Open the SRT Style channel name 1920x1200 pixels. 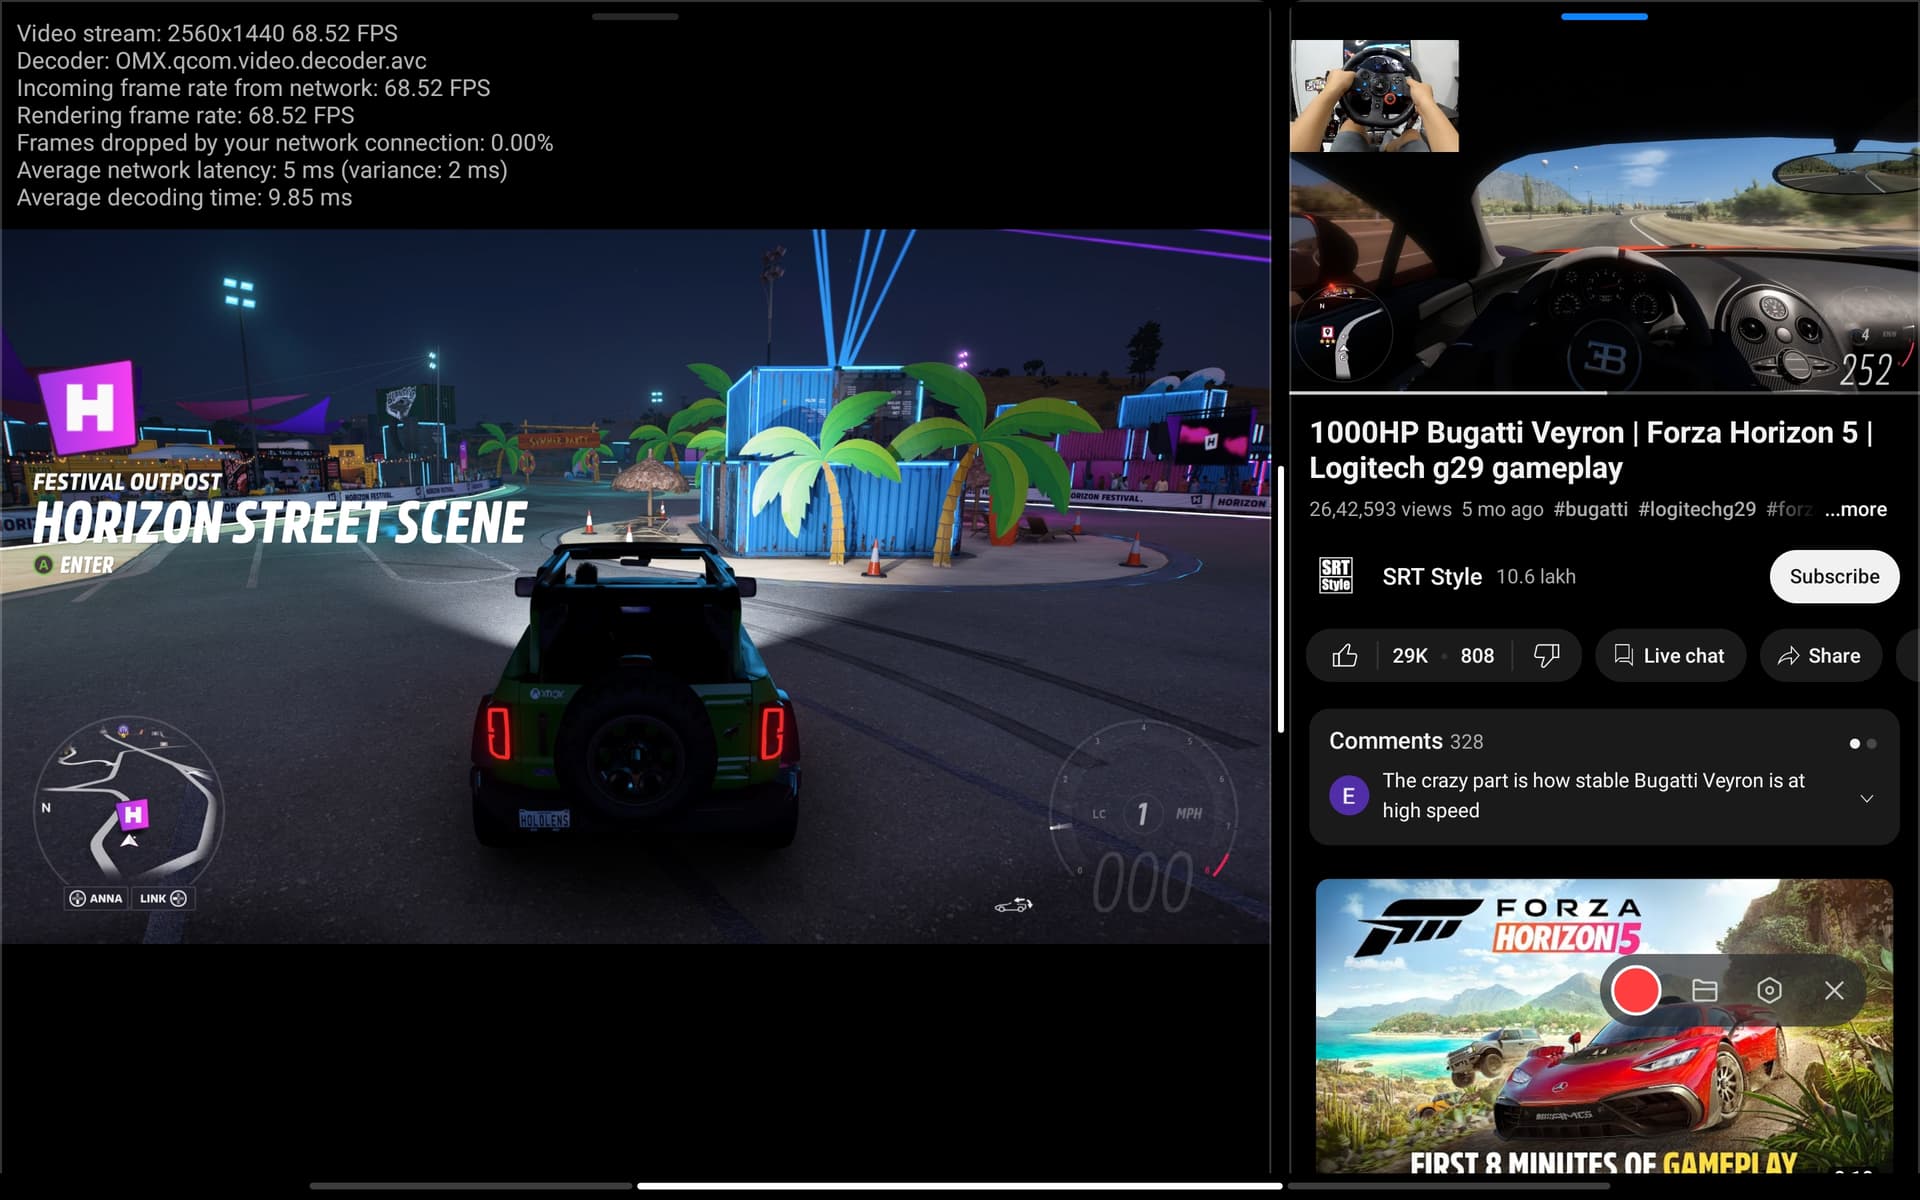coord(1432,577)
